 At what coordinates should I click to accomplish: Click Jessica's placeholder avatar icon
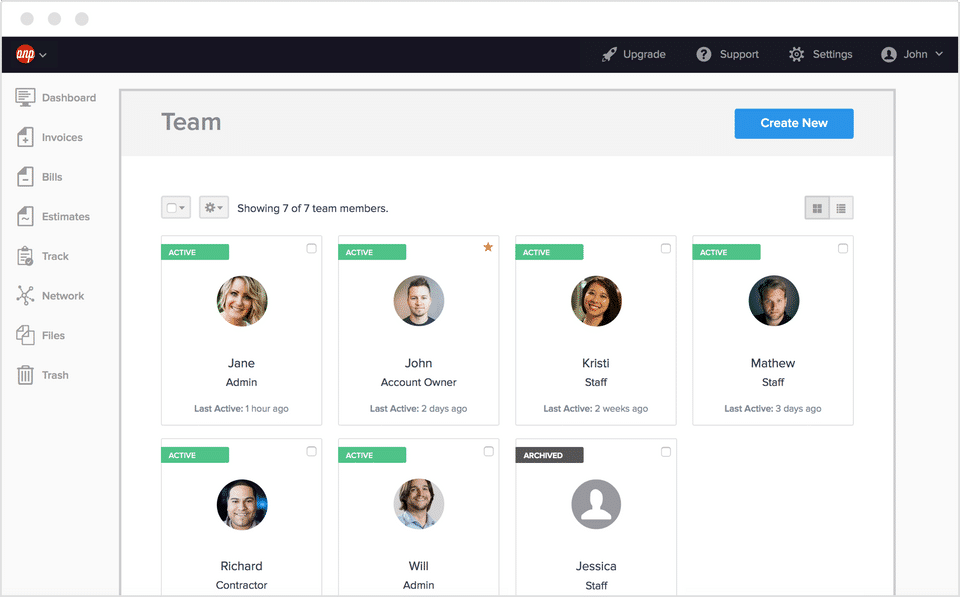[x=596, y=504]
